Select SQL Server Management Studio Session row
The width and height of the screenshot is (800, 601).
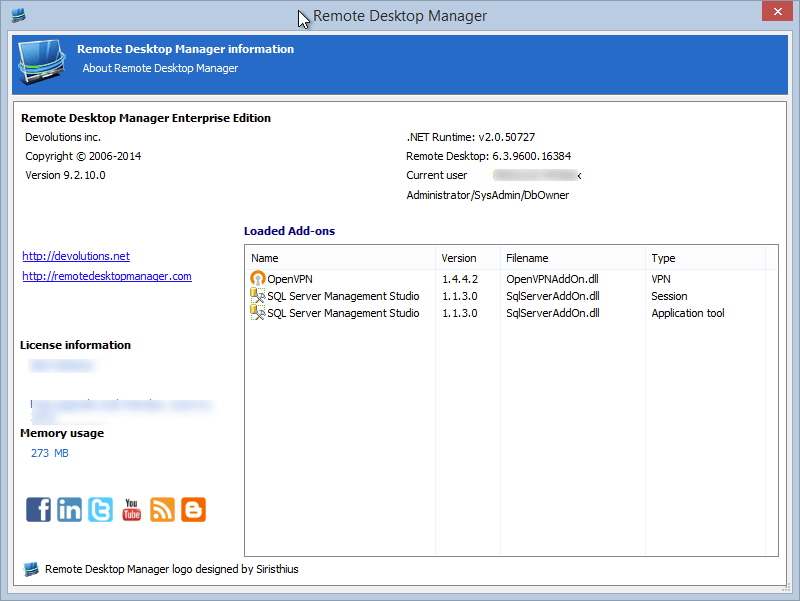tap(511, 296)
